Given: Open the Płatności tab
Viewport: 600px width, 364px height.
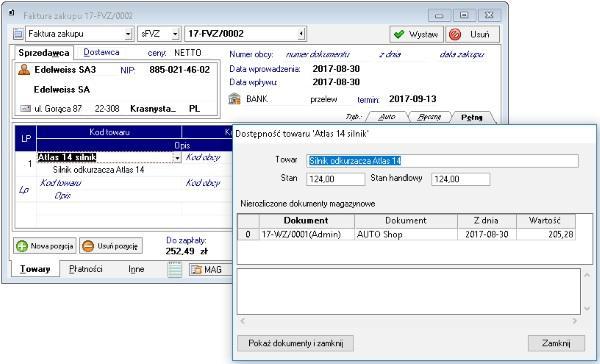Looking at the screenshot, I should 86,269.
